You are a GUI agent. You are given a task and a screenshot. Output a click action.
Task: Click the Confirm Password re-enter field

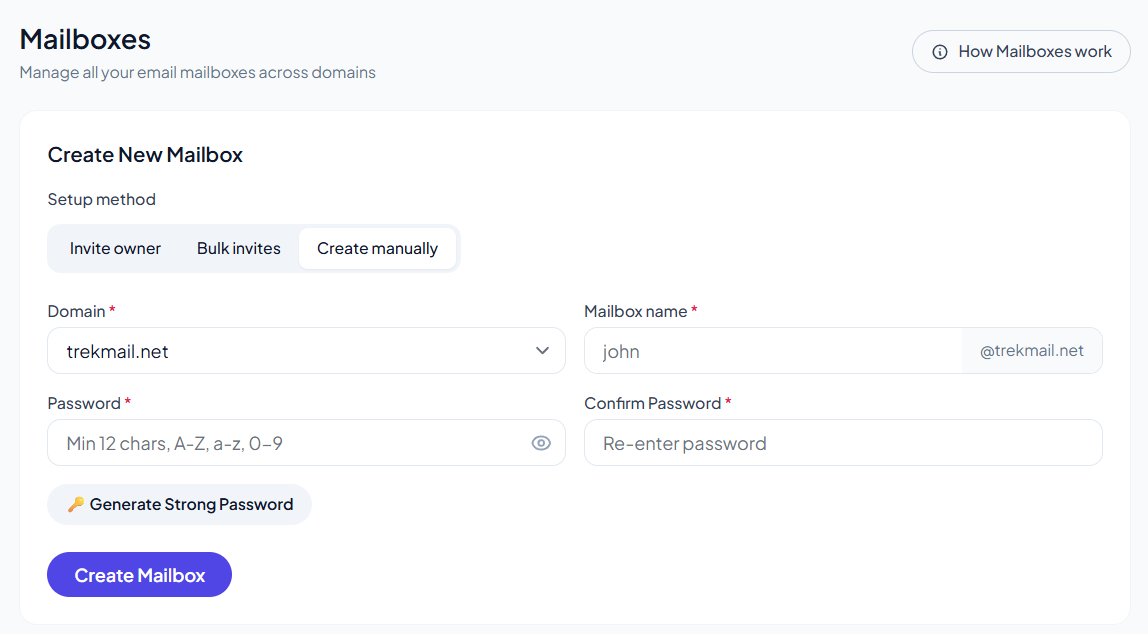pyautogui.click(x=843, y=442)
